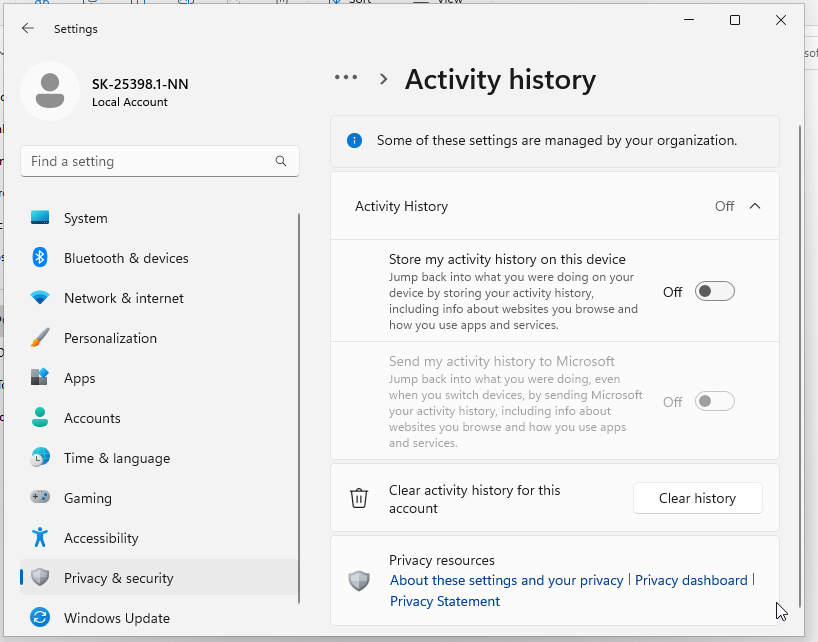Screen dimensions: 818x642
Task: Click the Apps icon in sidebar
Action: [x=40, y=377]
